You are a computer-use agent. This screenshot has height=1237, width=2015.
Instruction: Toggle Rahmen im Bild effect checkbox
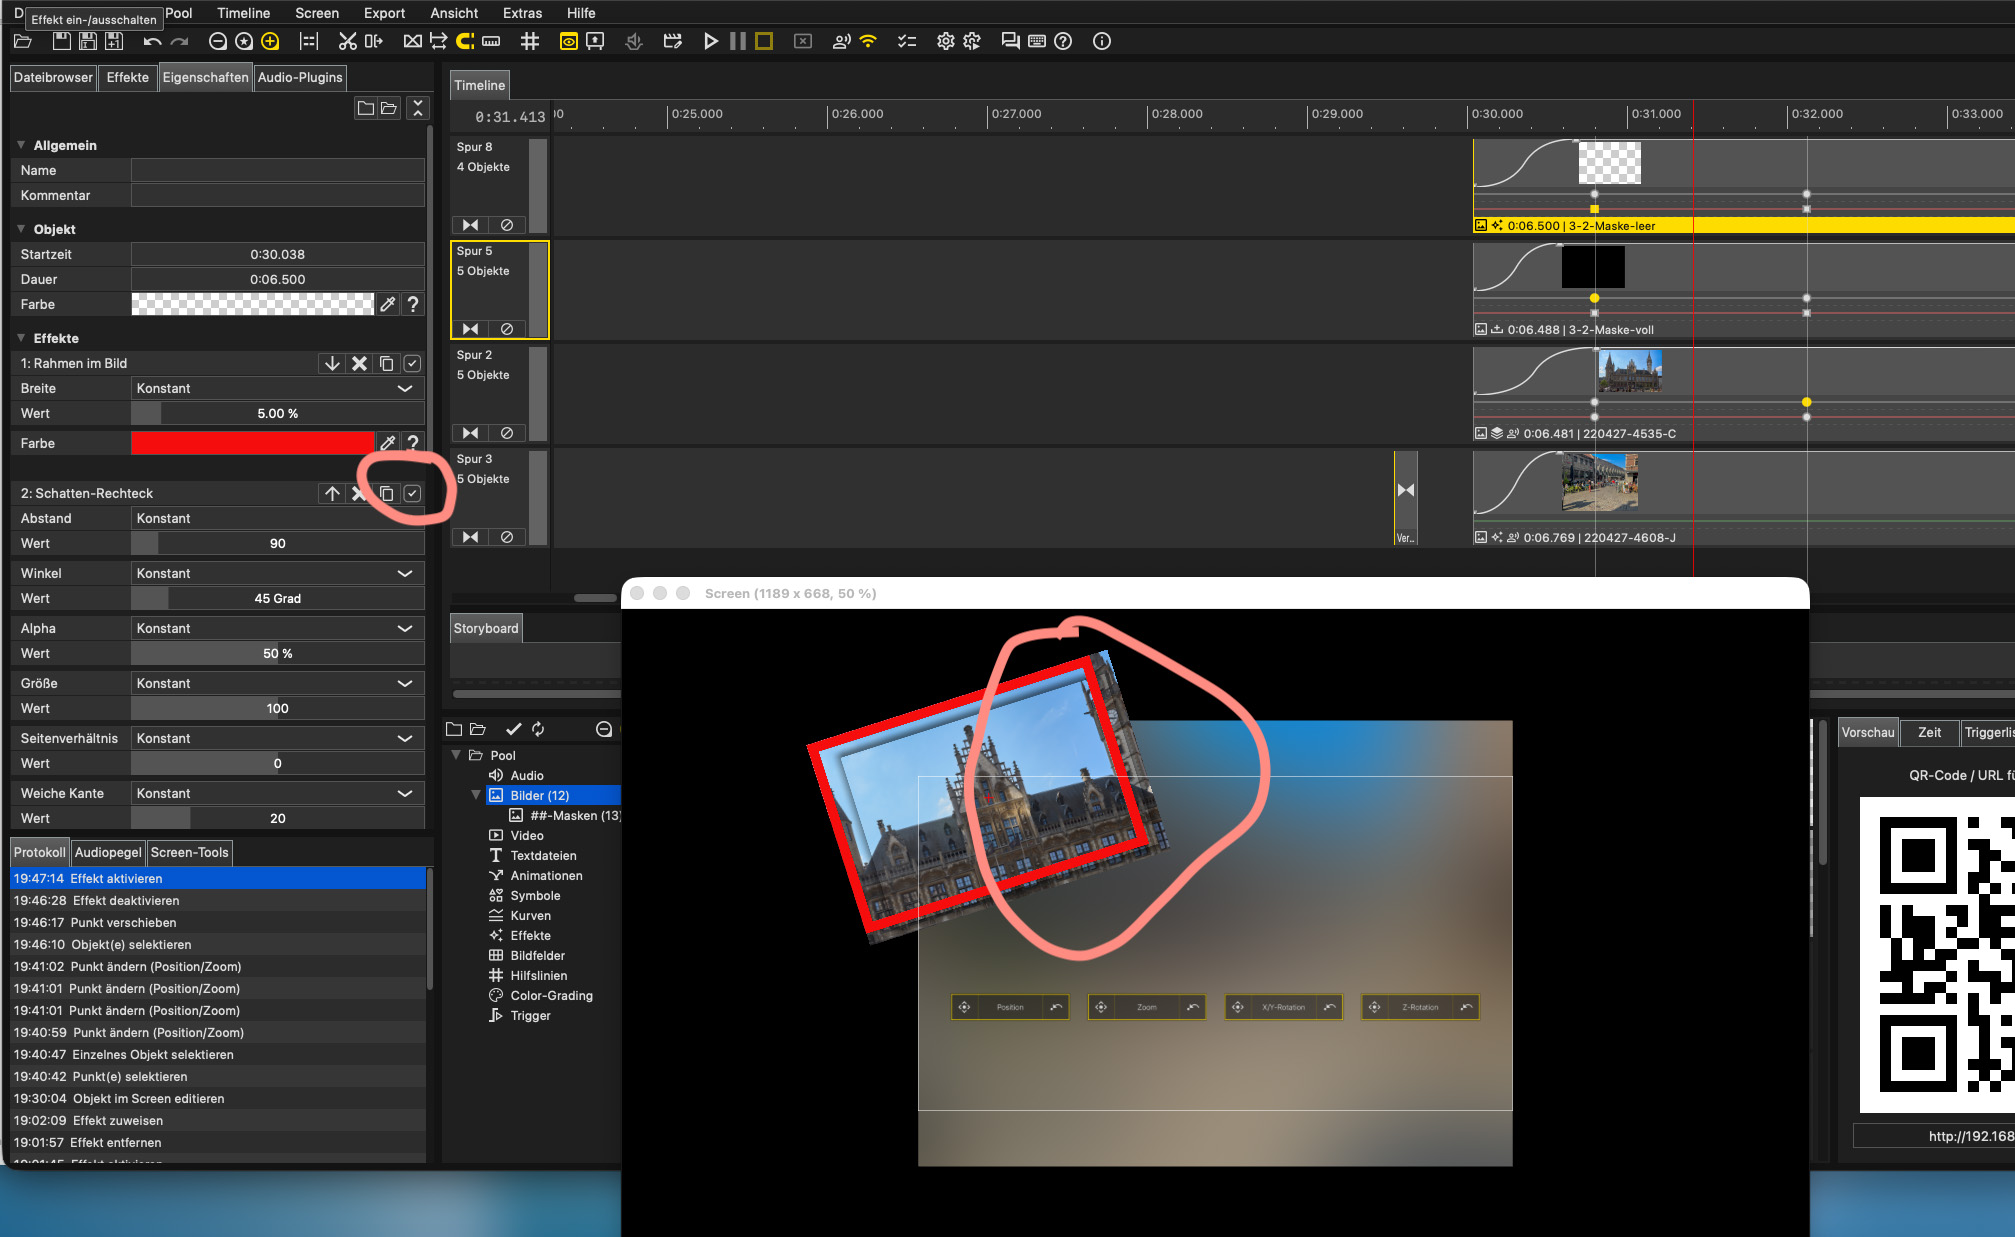click(412, 363)
